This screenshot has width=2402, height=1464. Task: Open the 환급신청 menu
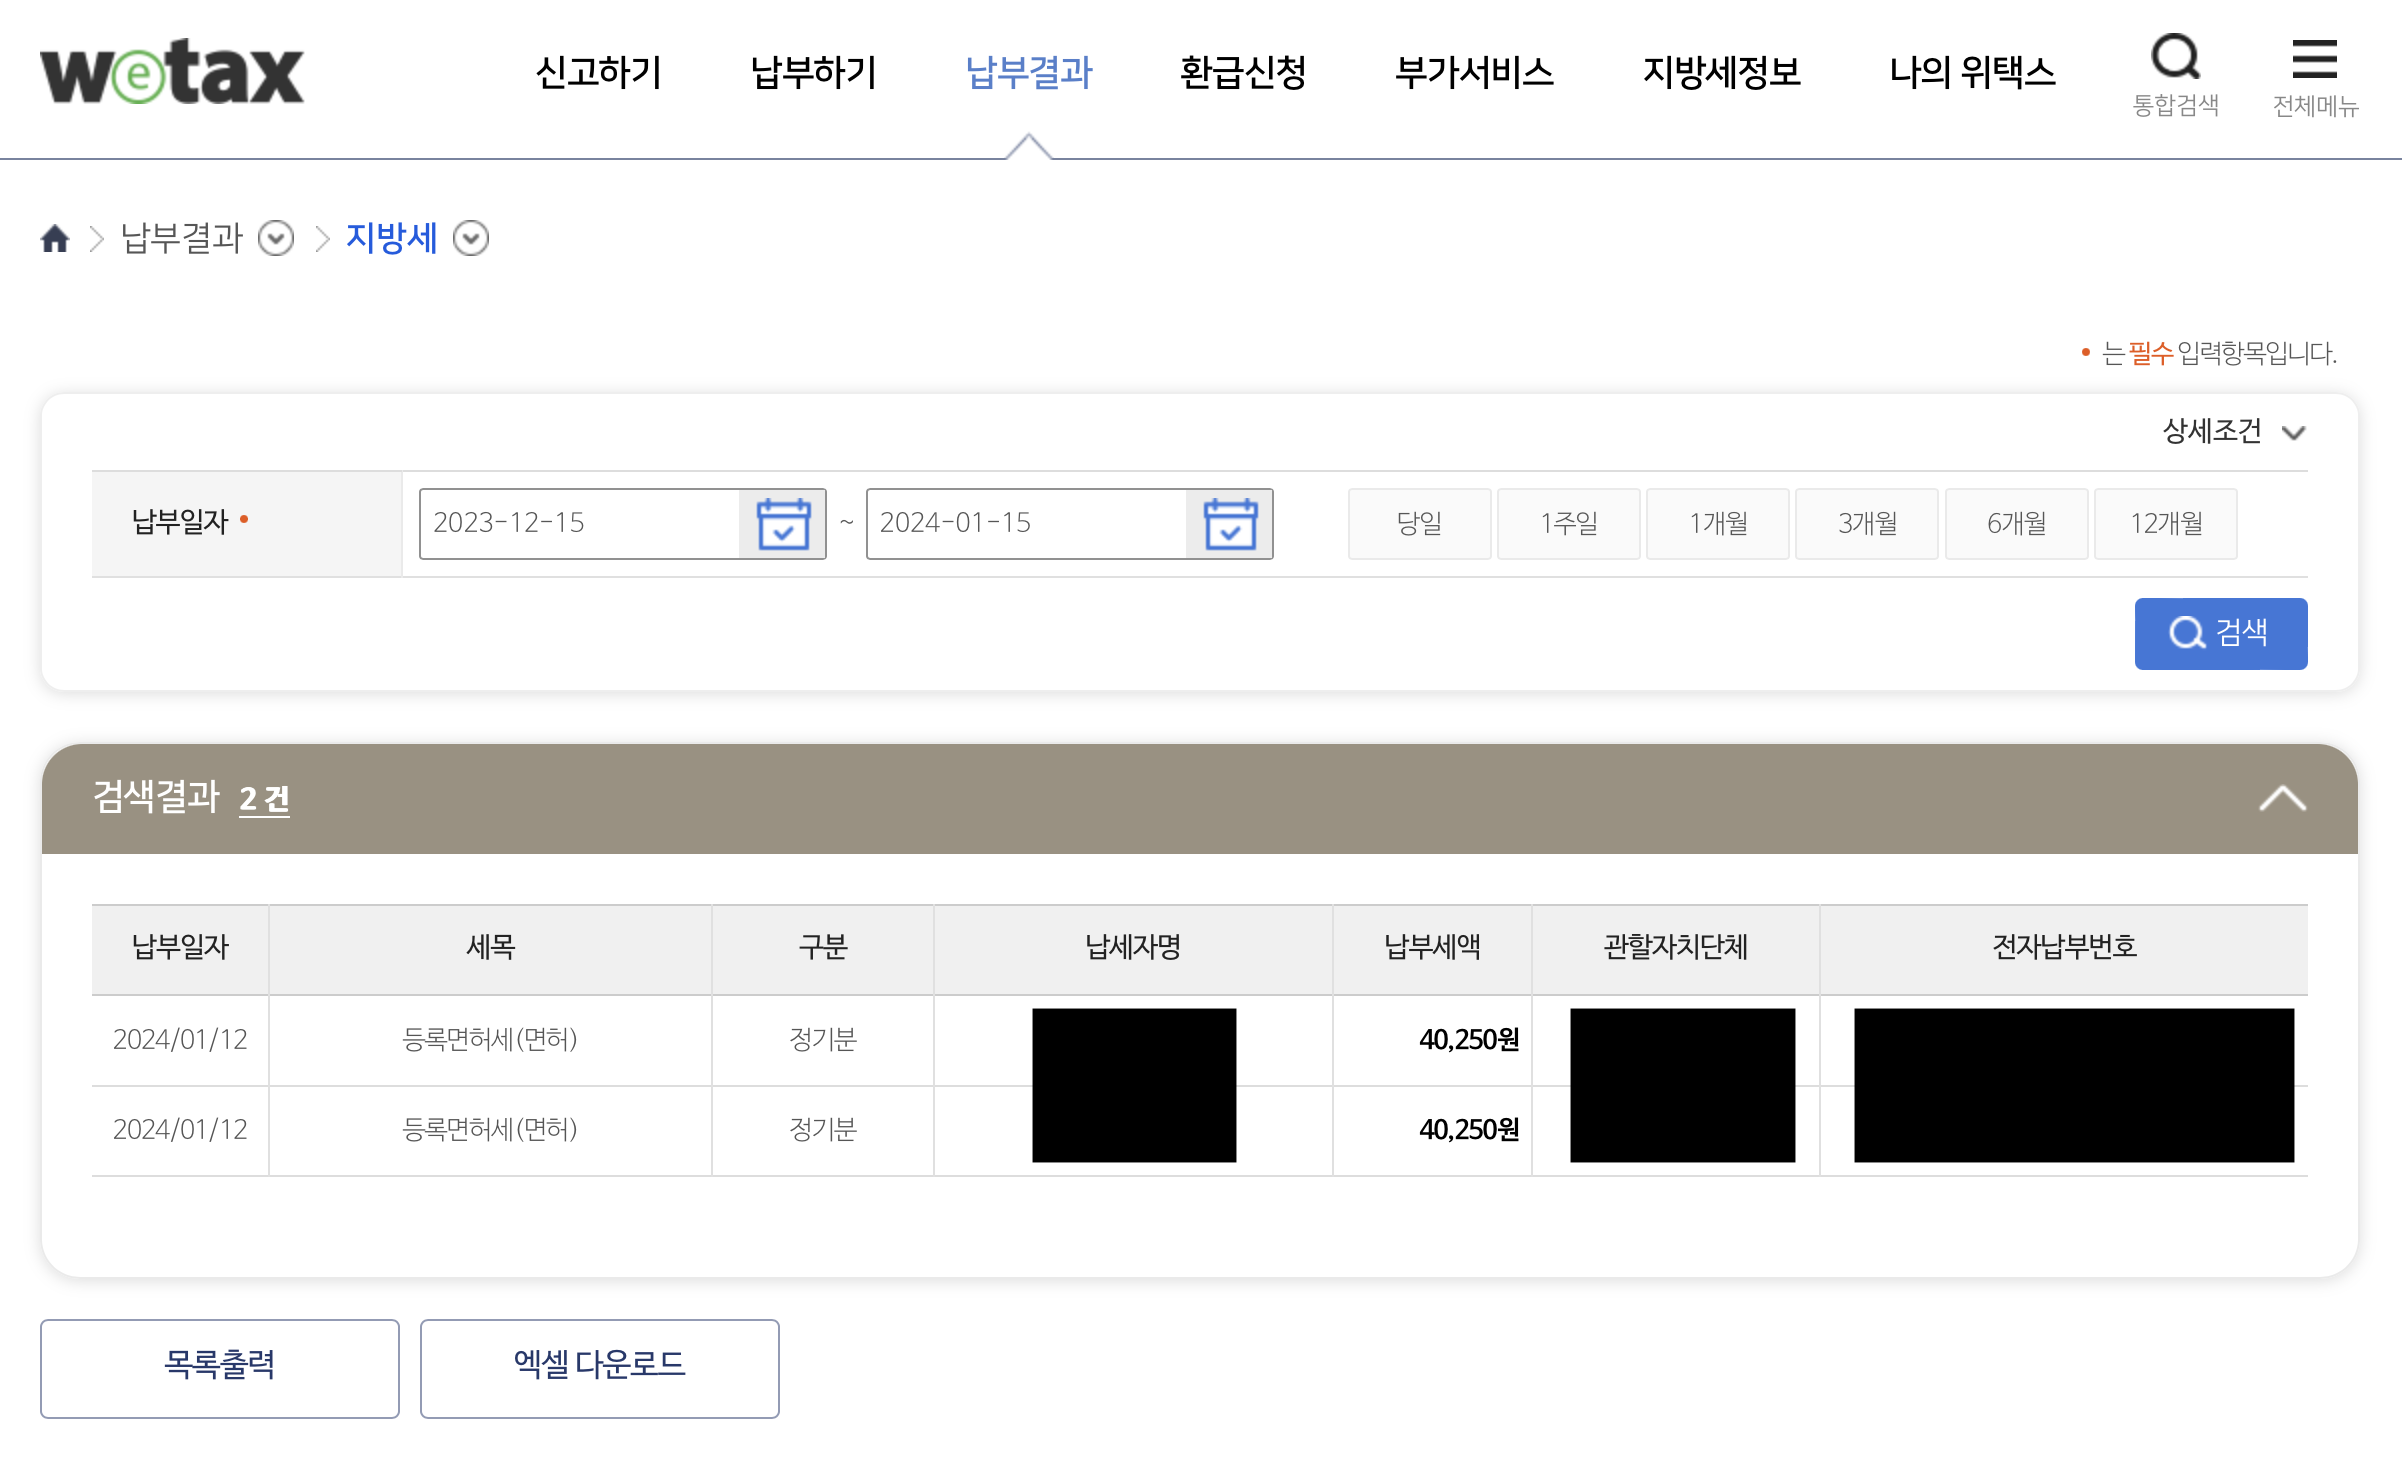coord(1242,72)
